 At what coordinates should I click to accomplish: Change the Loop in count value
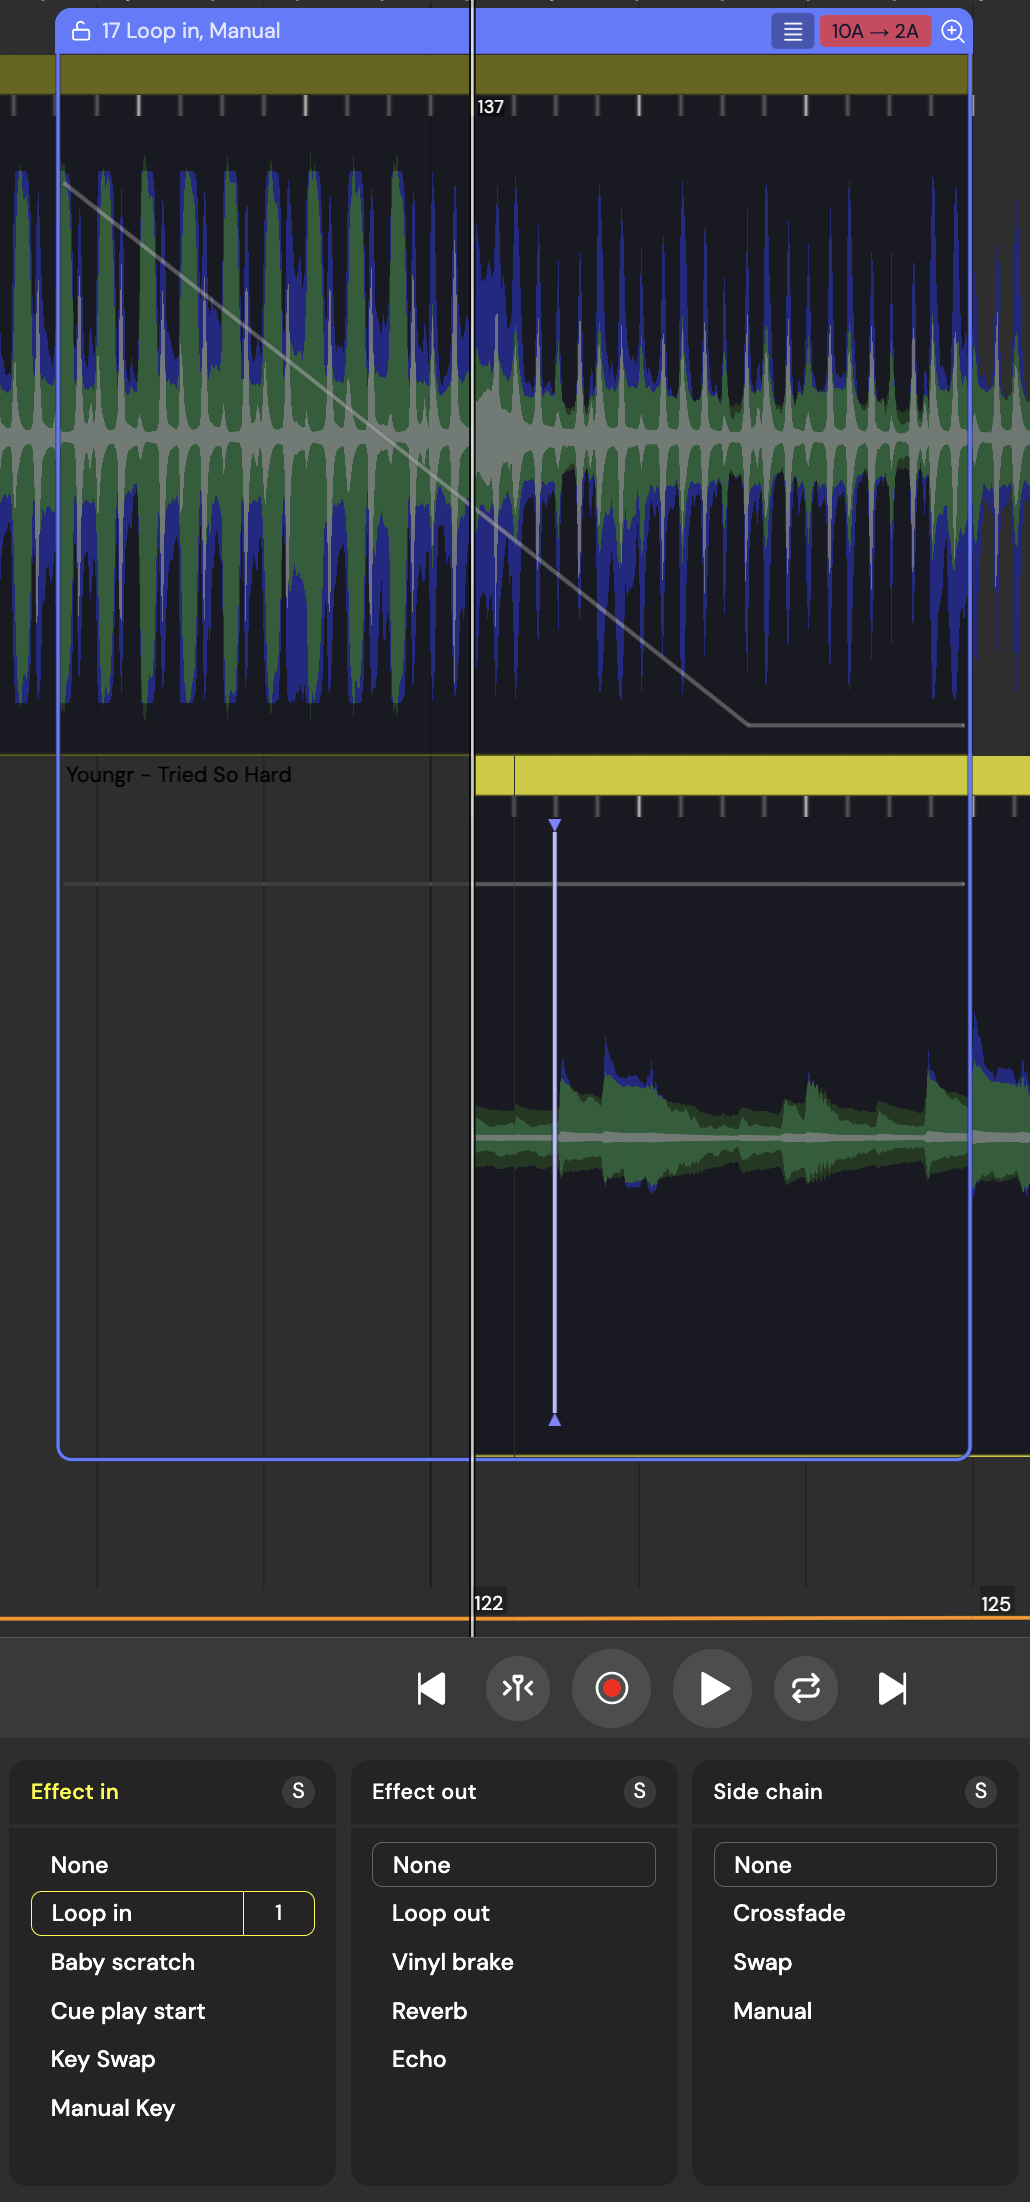click(x=279, y=1913)
